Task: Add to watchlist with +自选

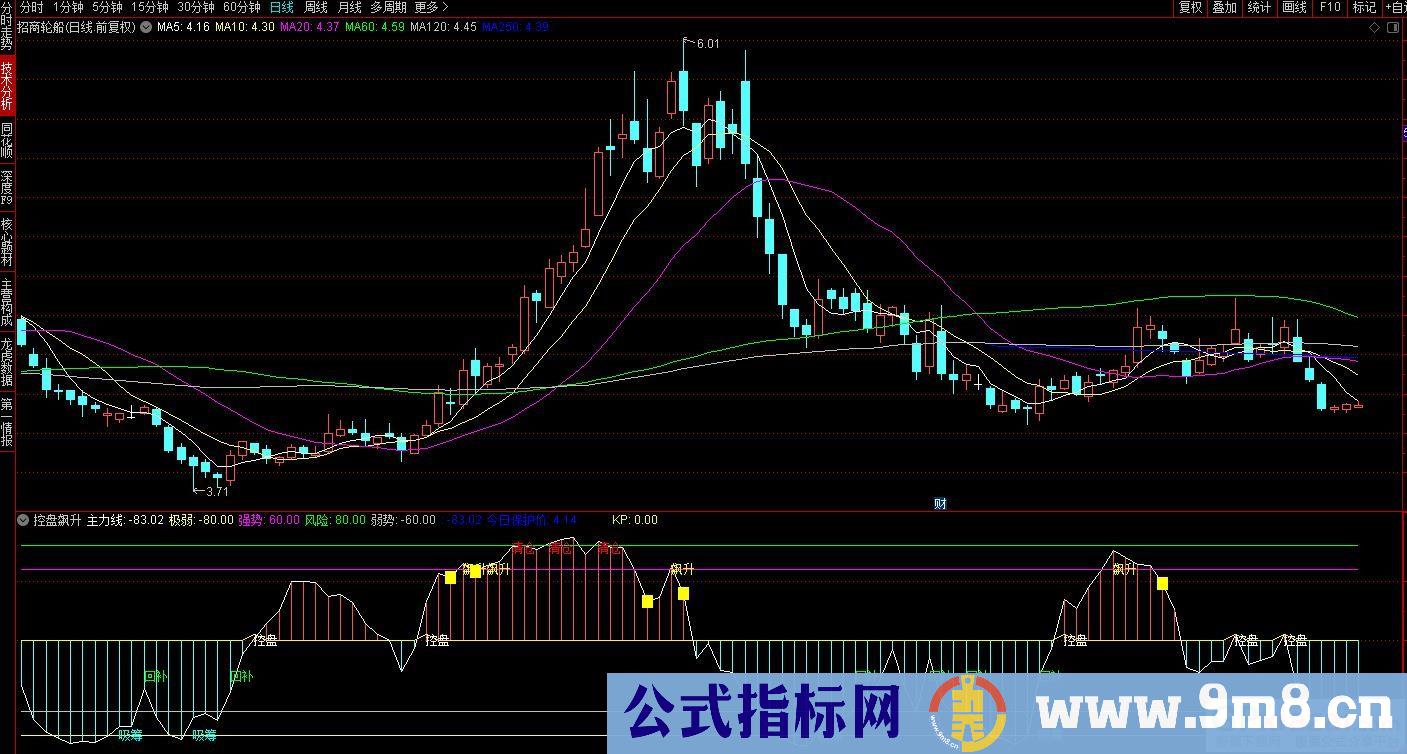Action: tap(1395, 7)
